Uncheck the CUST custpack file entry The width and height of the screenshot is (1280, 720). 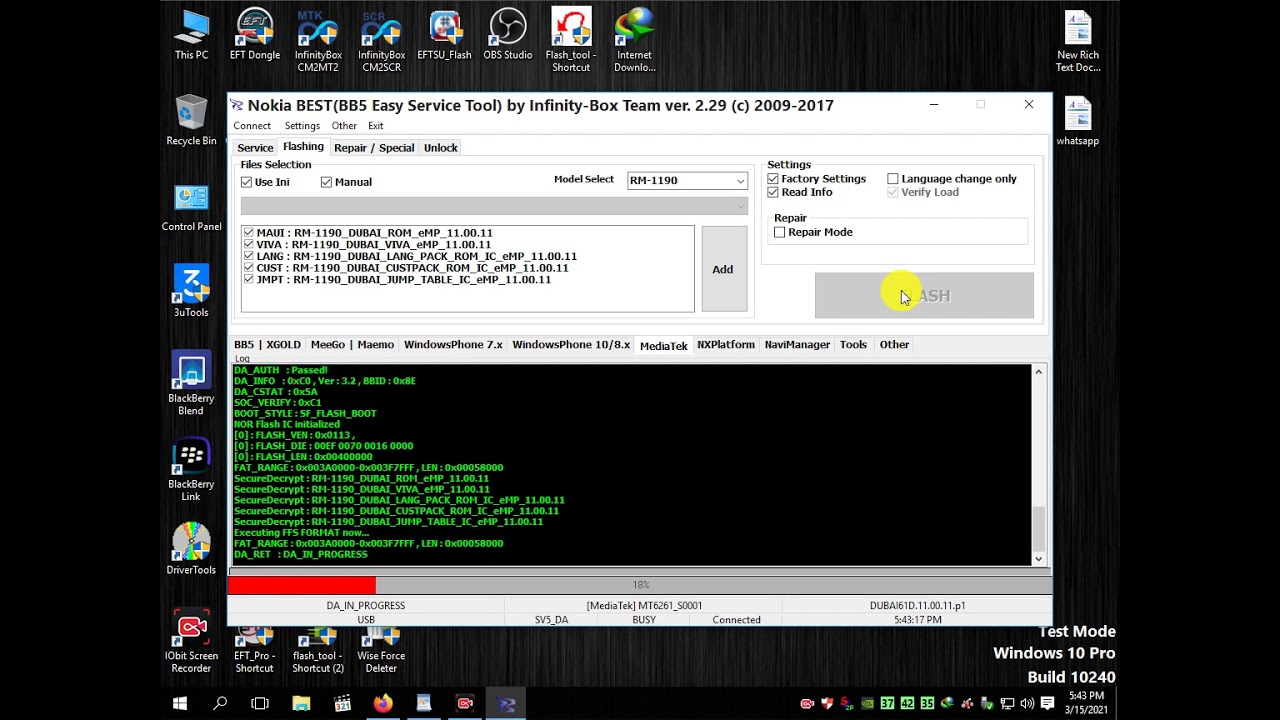248,268
